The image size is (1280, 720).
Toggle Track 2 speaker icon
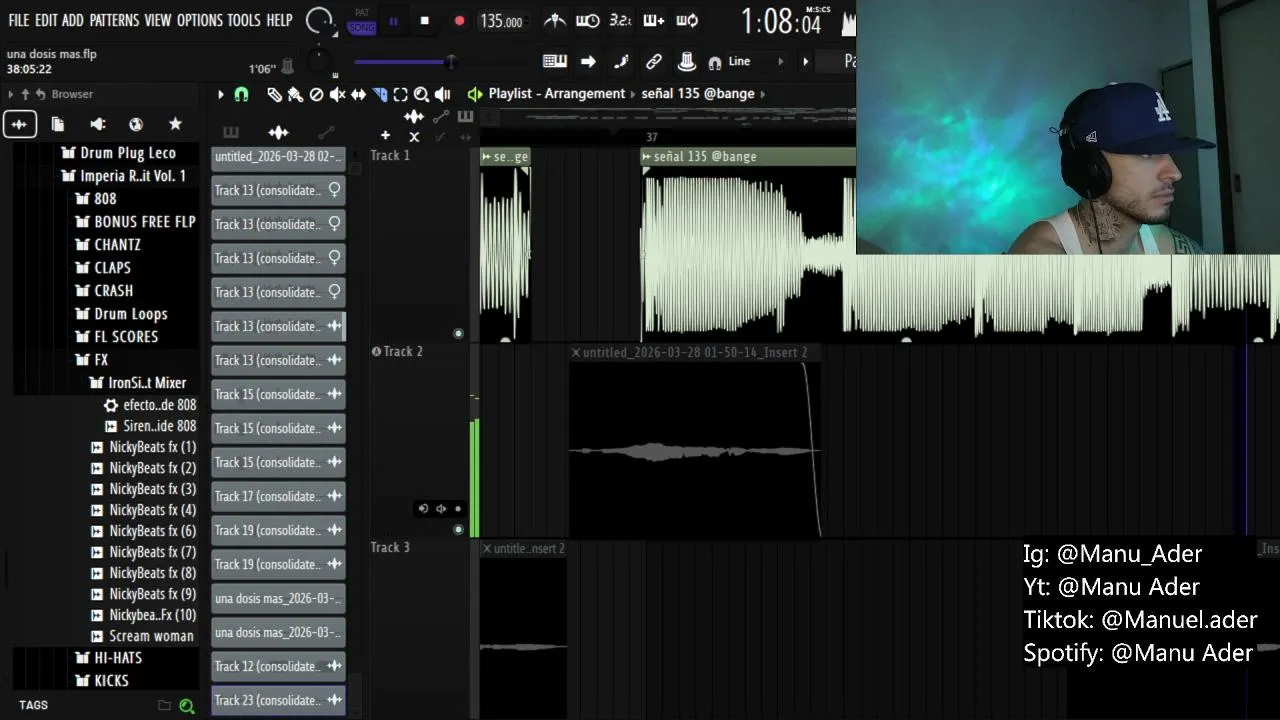click(441, 509)
